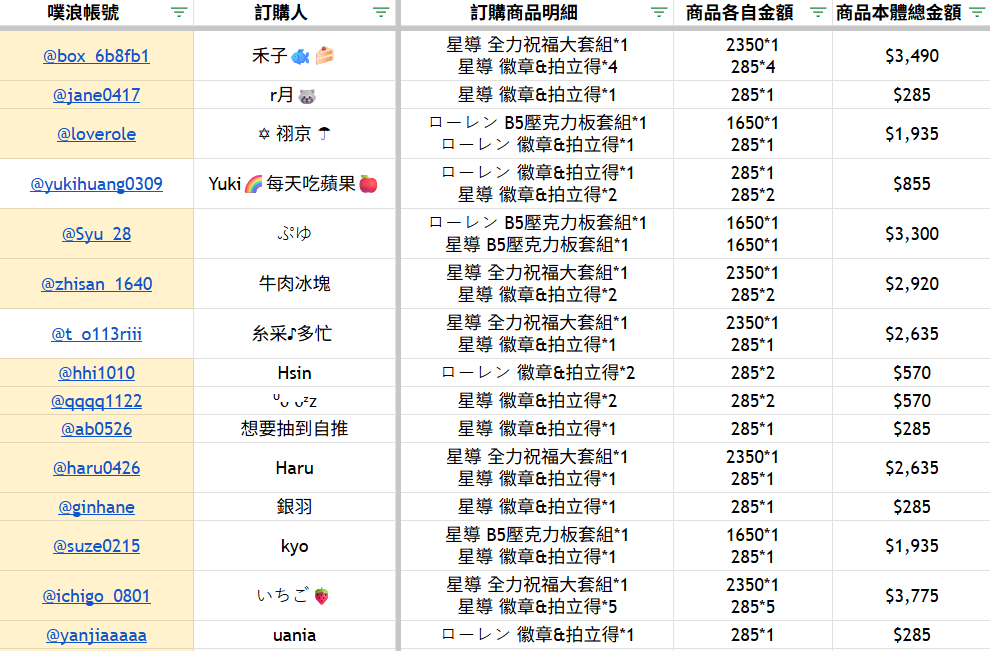Open the @ichigo_0801 account link
The width and height of the screenshot is (990, 651).
[x=96, y=596]
